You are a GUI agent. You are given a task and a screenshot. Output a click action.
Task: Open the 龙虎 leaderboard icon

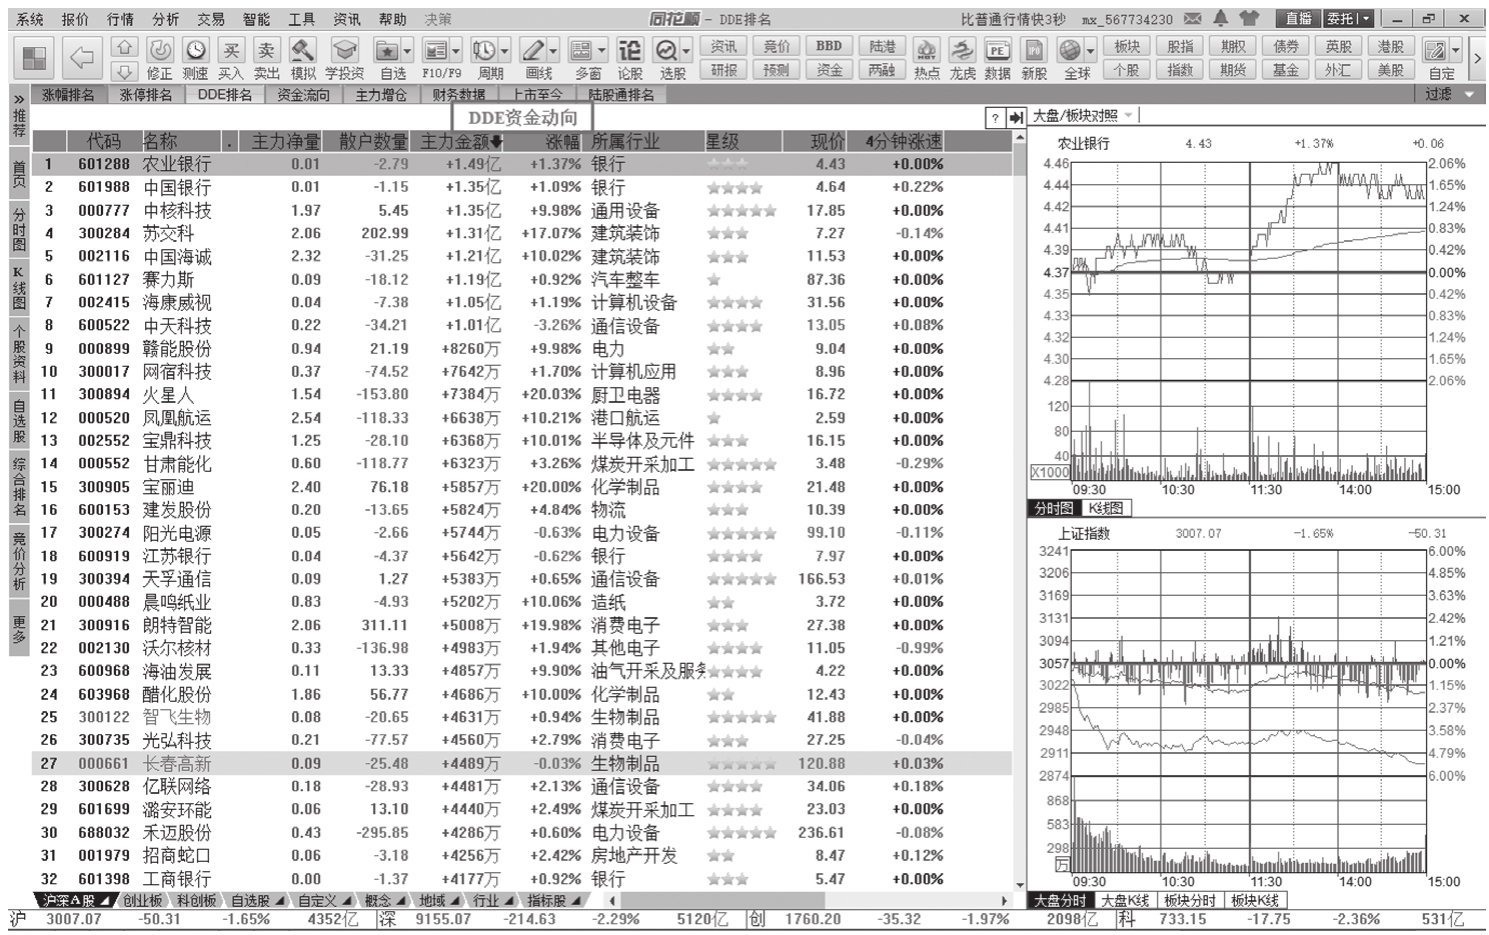click(x=962, y=58)
